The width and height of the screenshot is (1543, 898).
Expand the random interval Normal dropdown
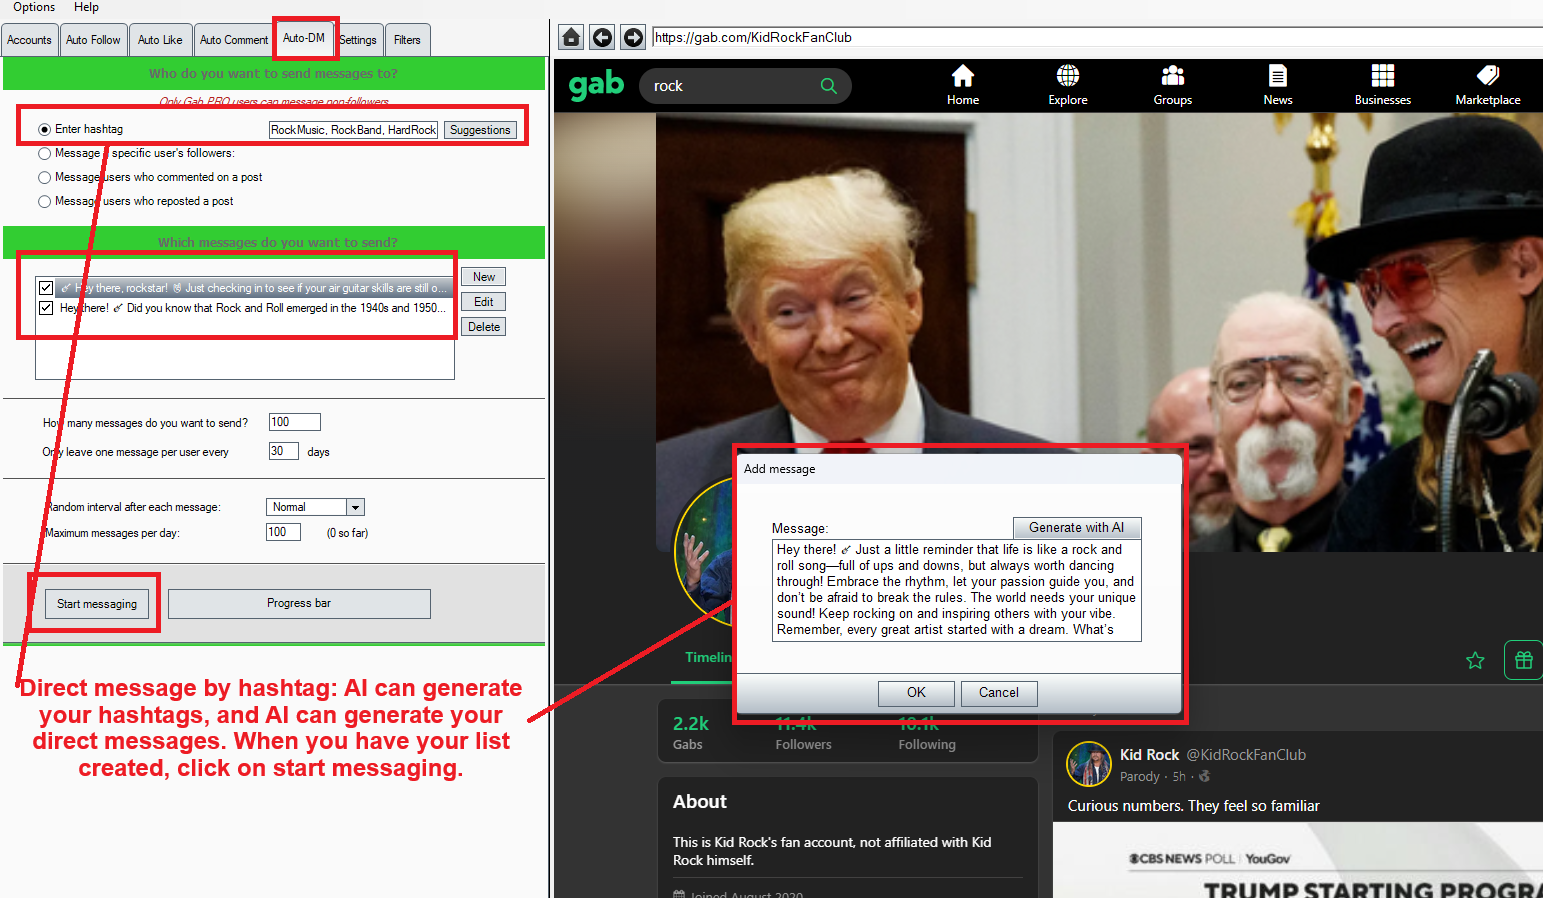point(355,507)
